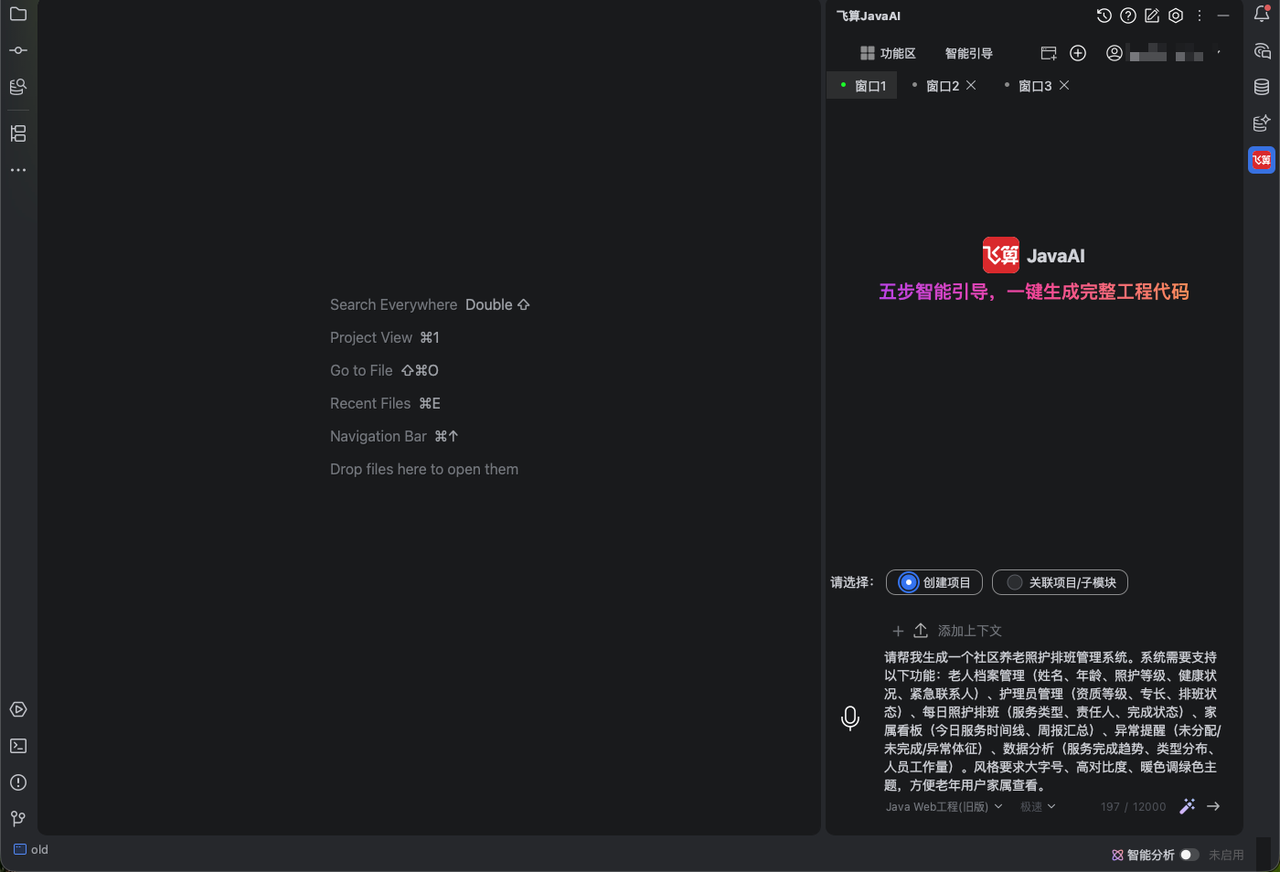The height and width of the screenshot is (872, 1280).
Task: Open the 功能区 section
Action: (887, 53)
